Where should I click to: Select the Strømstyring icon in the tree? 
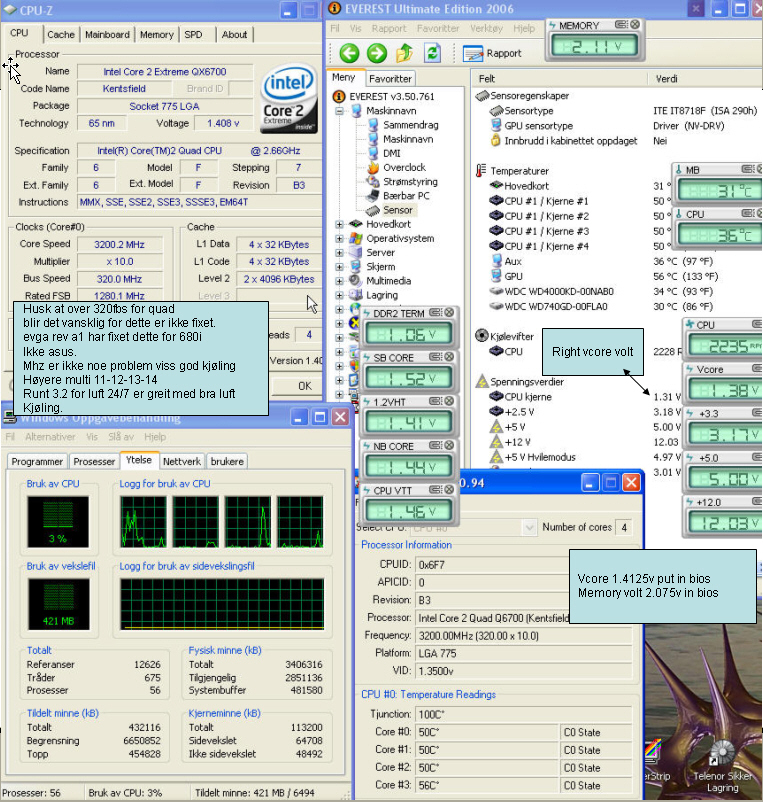point(373,182)
